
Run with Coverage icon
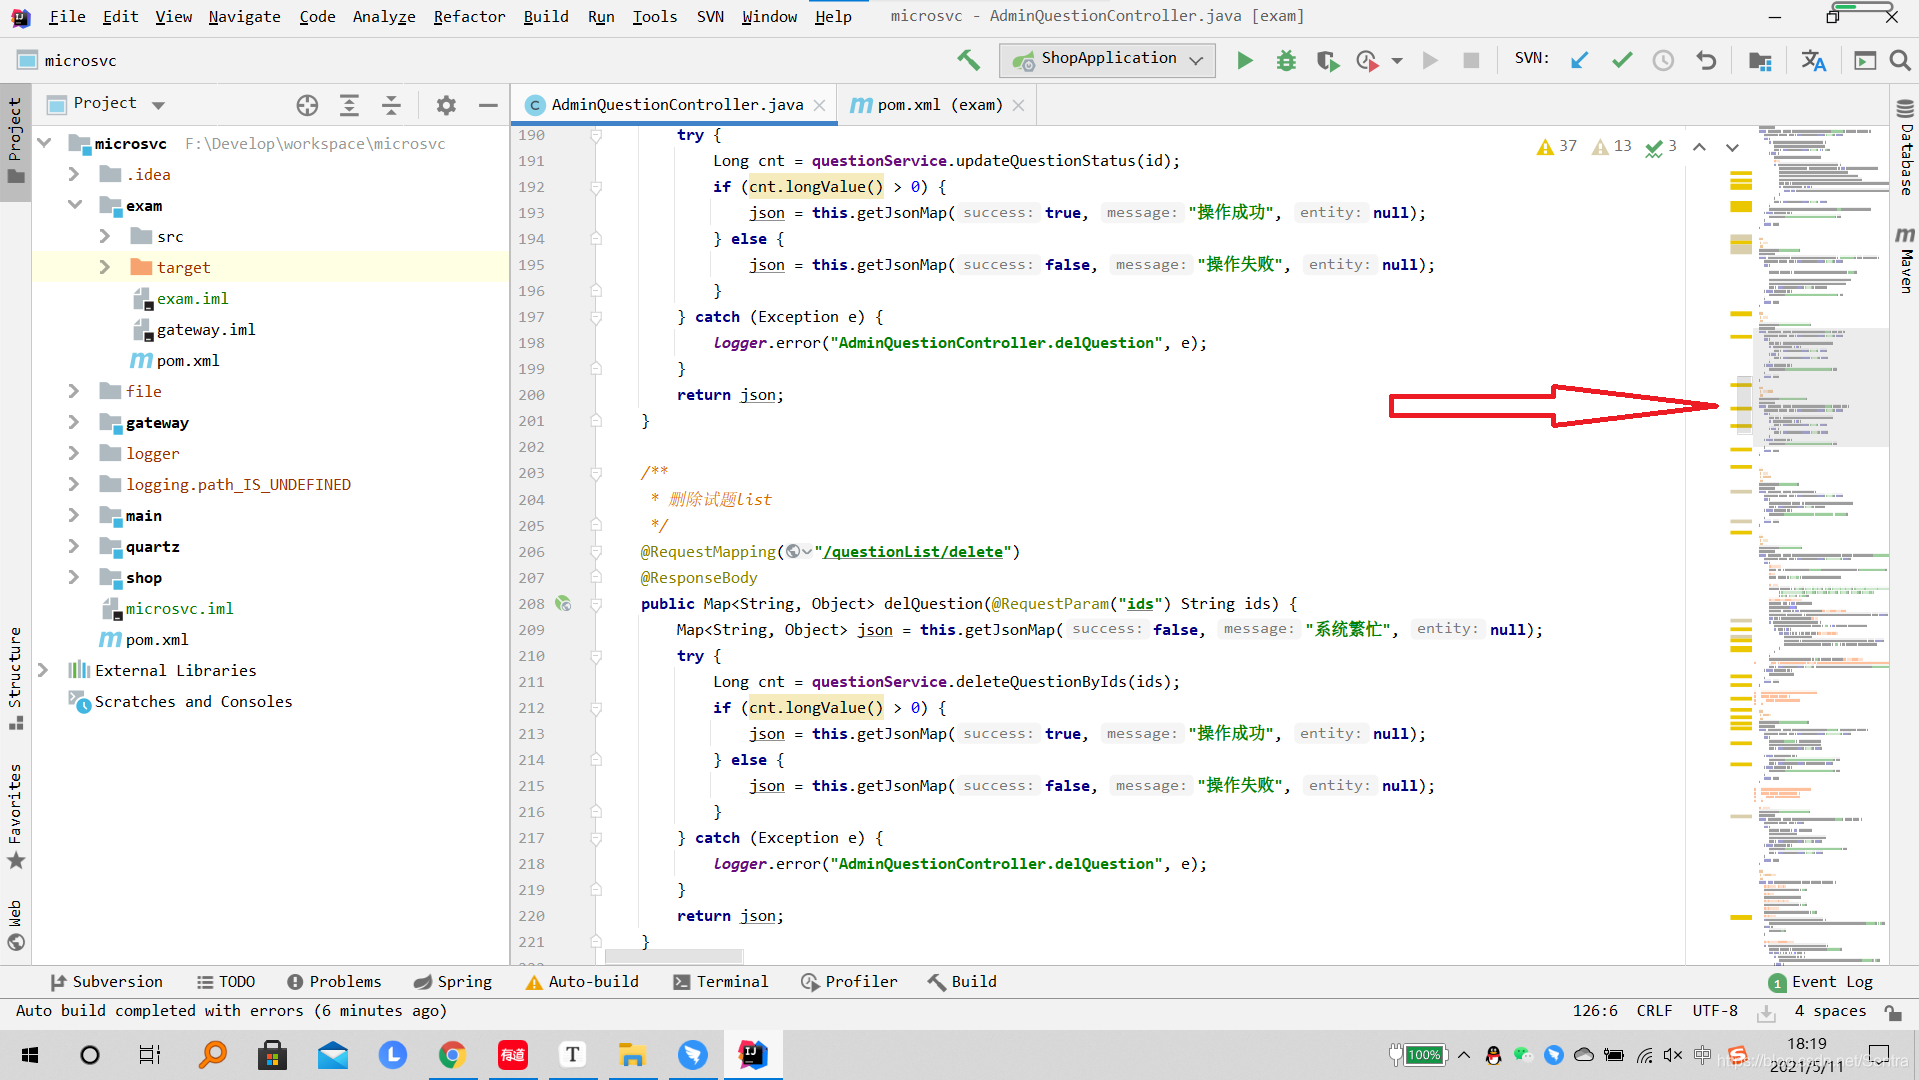tap(1328, 61)
